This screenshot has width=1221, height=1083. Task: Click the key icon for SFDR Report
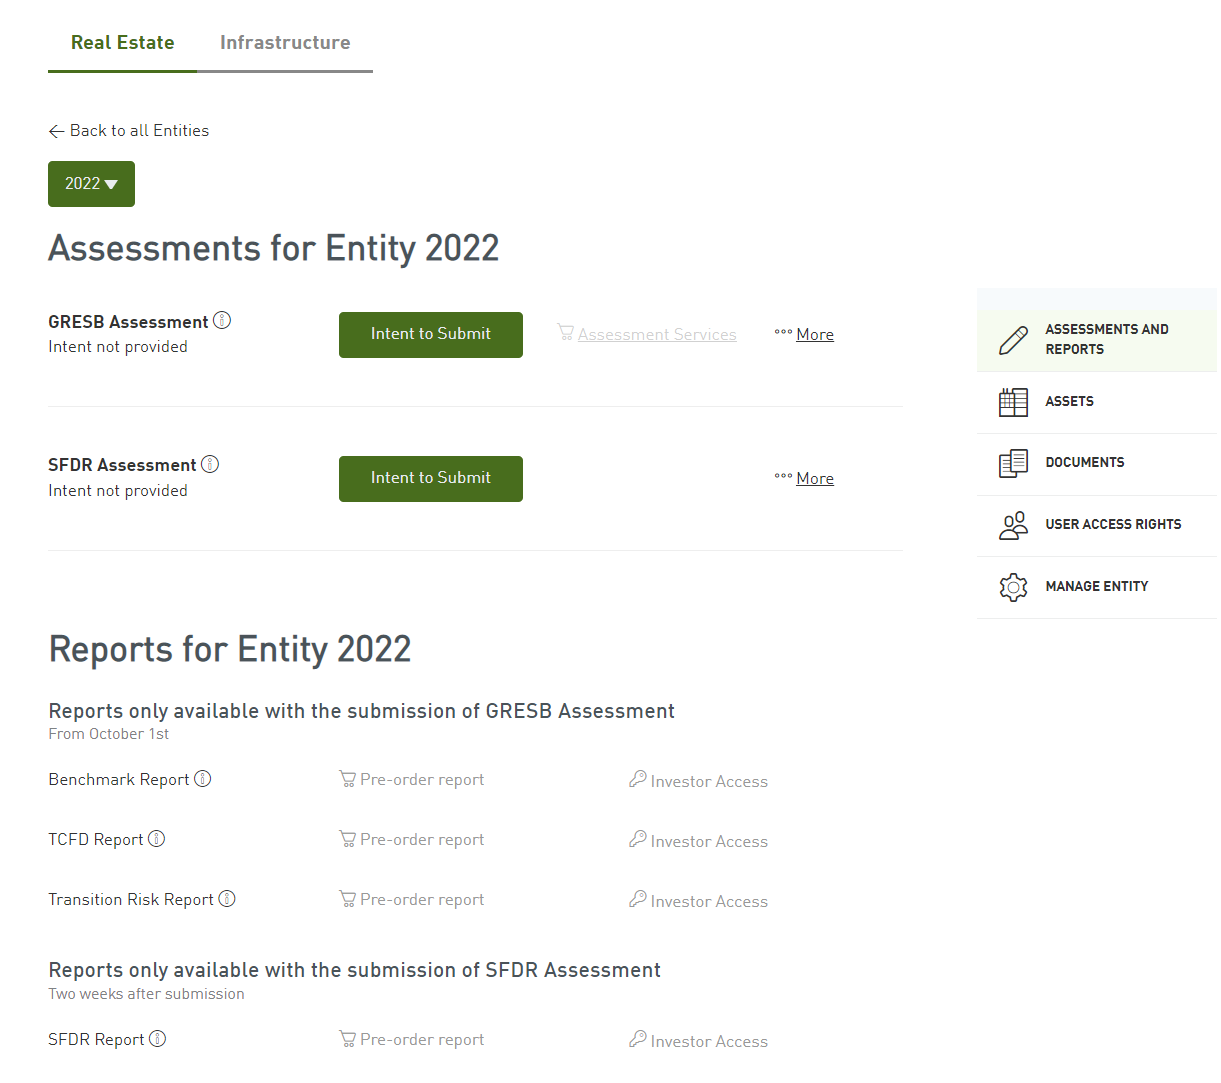click(637, 1039)
